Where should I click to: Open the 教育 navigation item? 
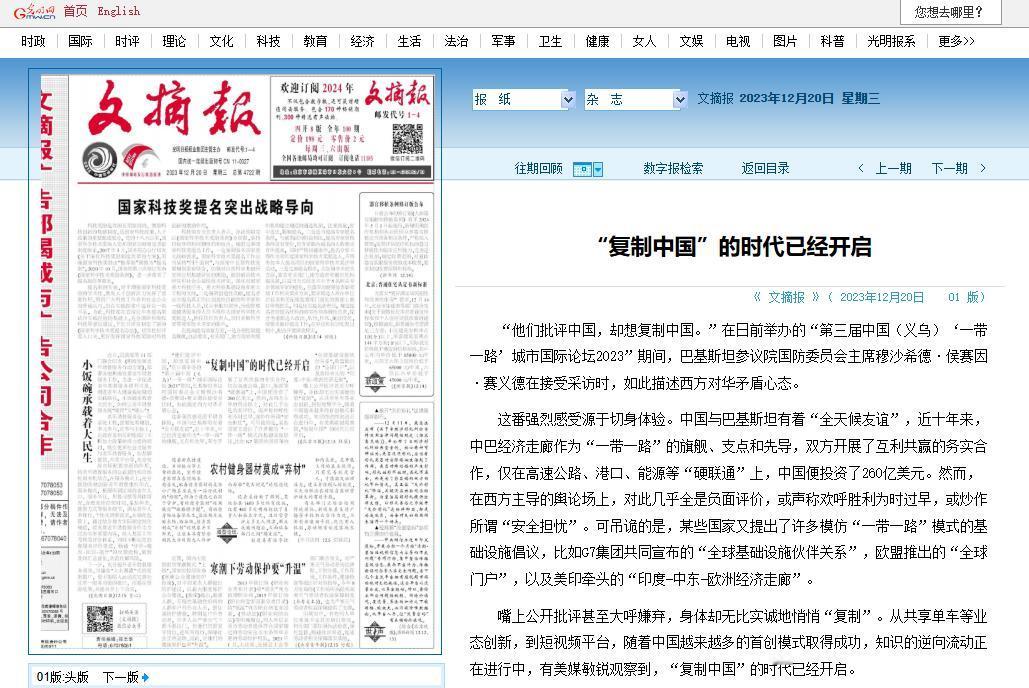click(x=315, y=41)
